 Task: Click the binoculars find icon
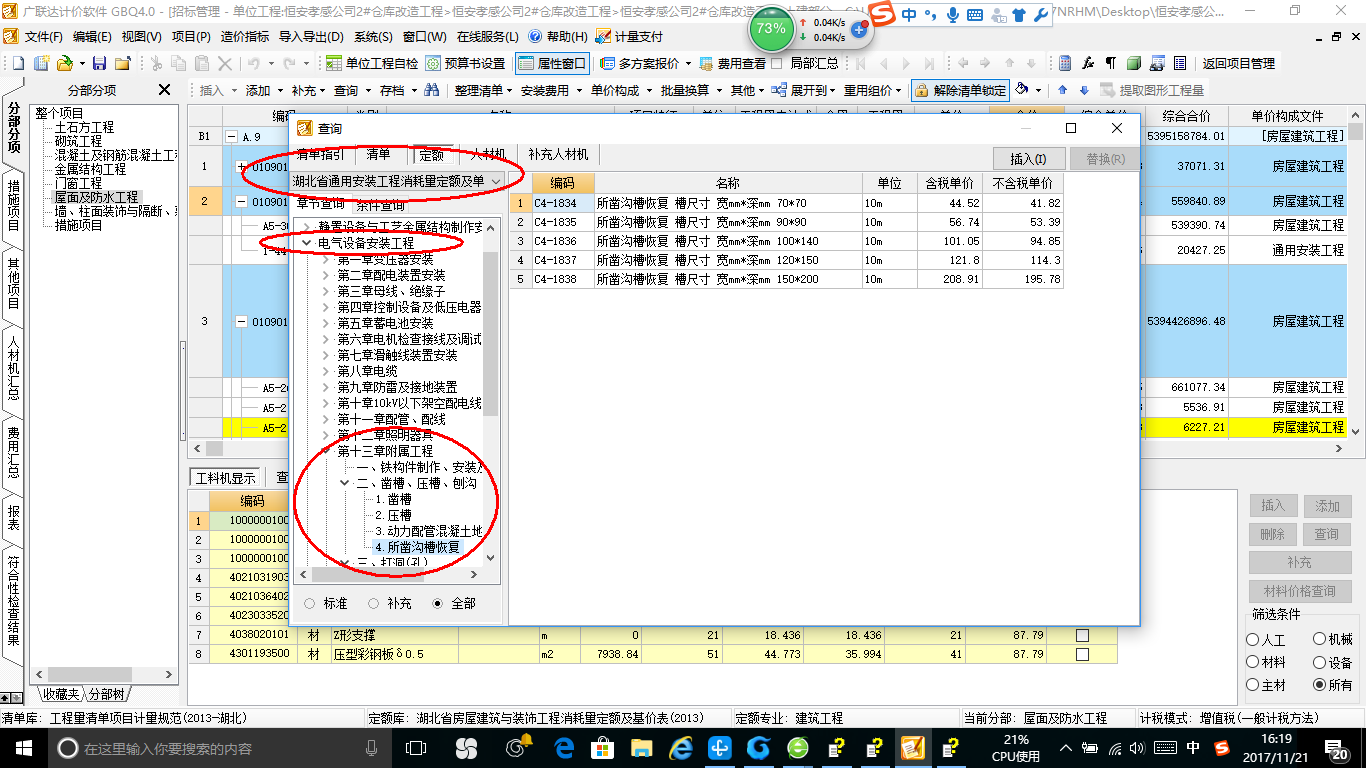coord(432,90)
